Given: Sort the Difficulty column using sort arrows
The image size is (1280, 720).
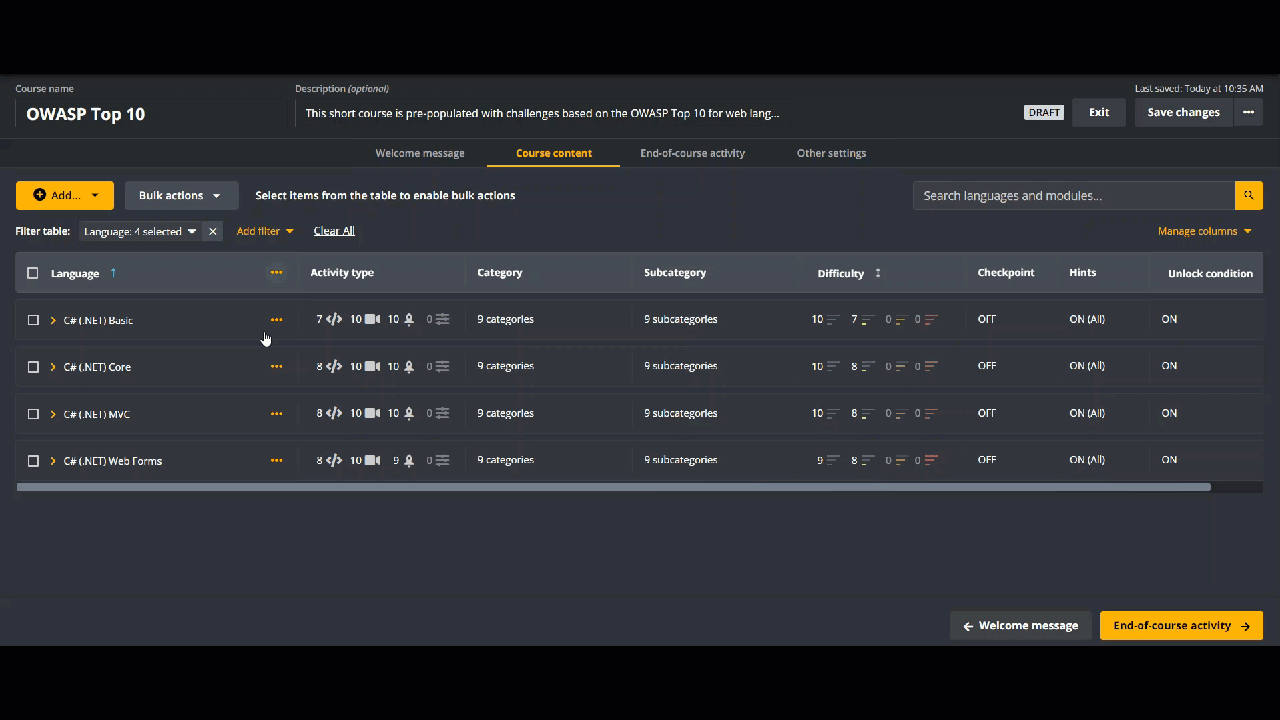Looking at the screenshot, I should [878, 273].
